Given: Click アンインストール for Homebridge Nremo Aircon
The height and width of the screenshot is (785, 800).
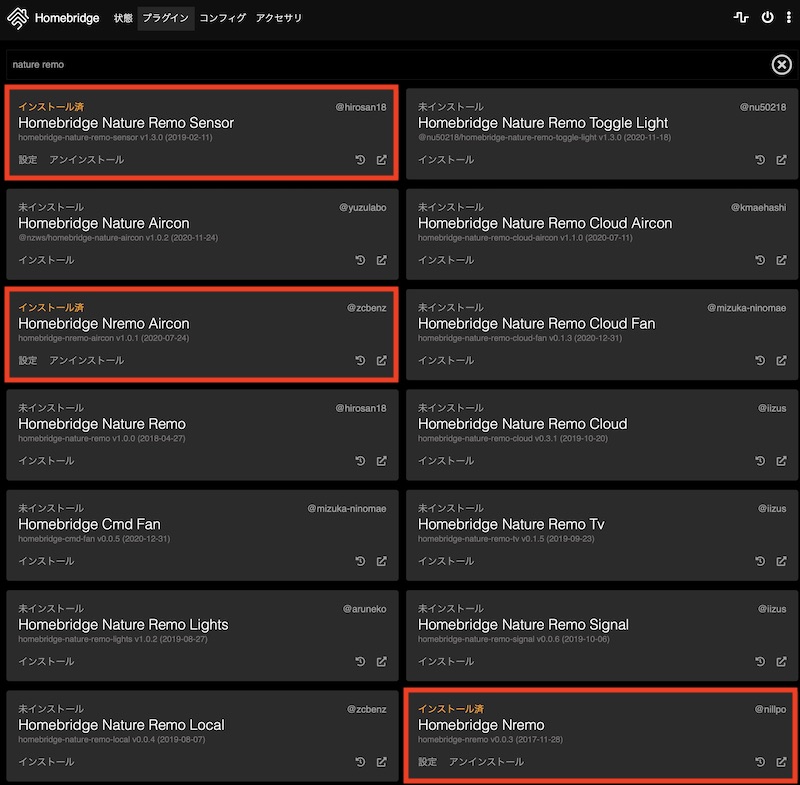Looking at the screenshot, I should (x=87, y=361).
